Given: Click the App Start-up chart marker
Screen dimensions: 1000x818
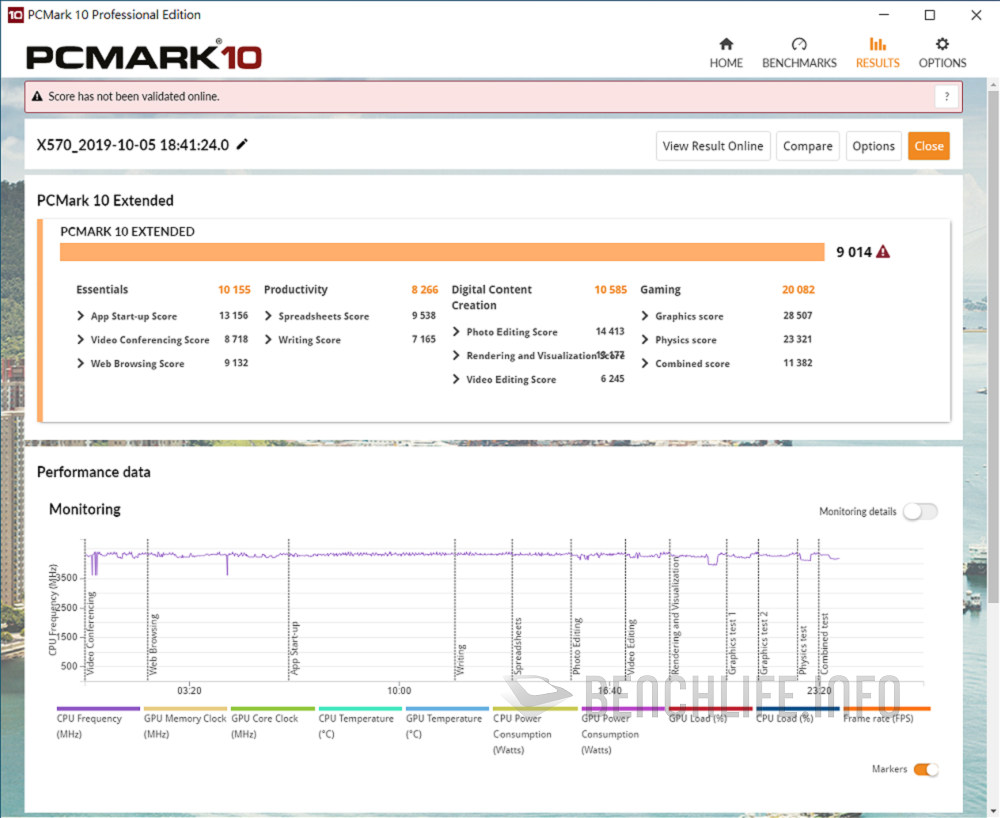Looking at the screenshot, I should [294, 648].
